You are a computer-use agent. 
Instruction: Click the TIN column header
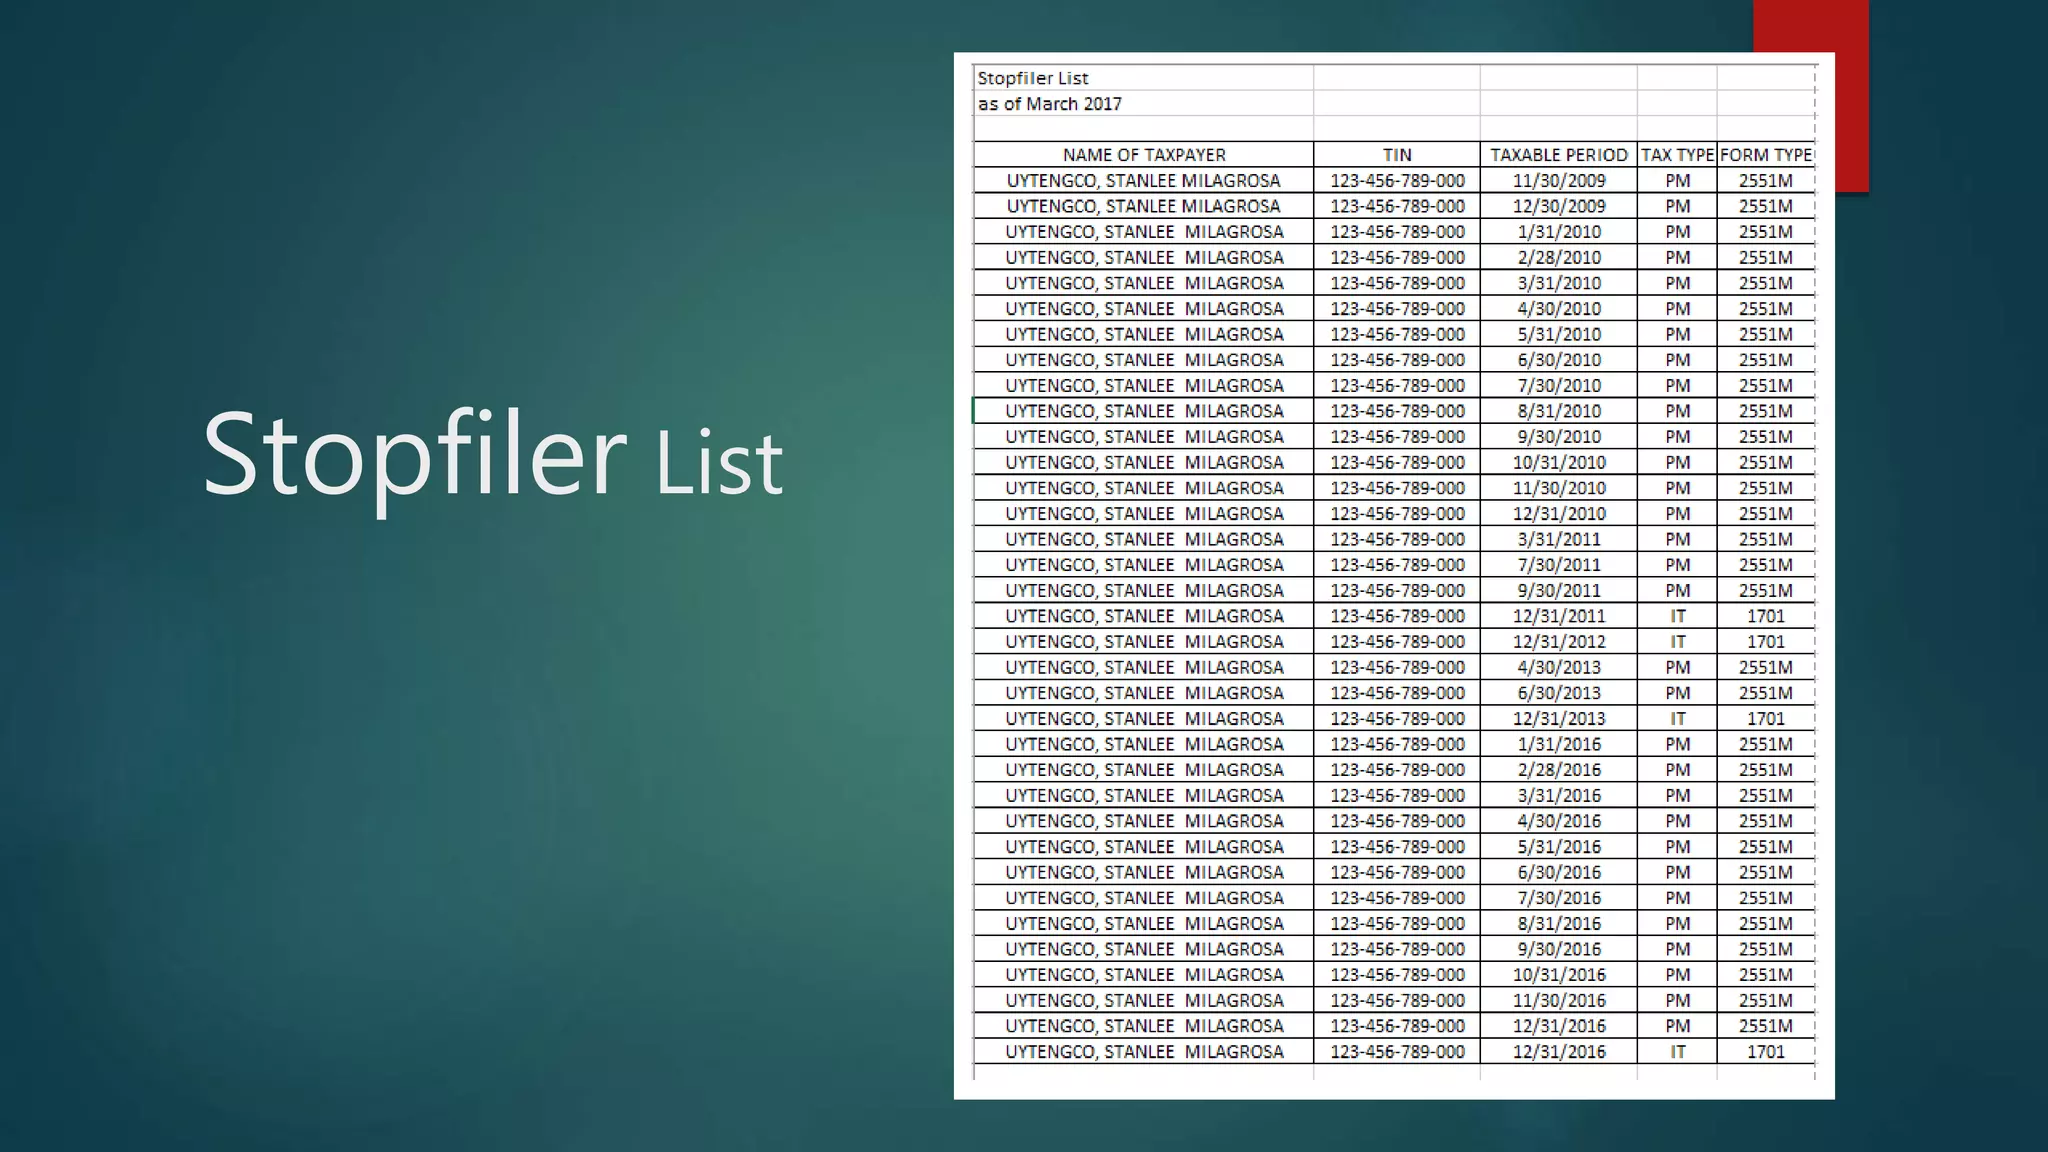pos(1397,155)
